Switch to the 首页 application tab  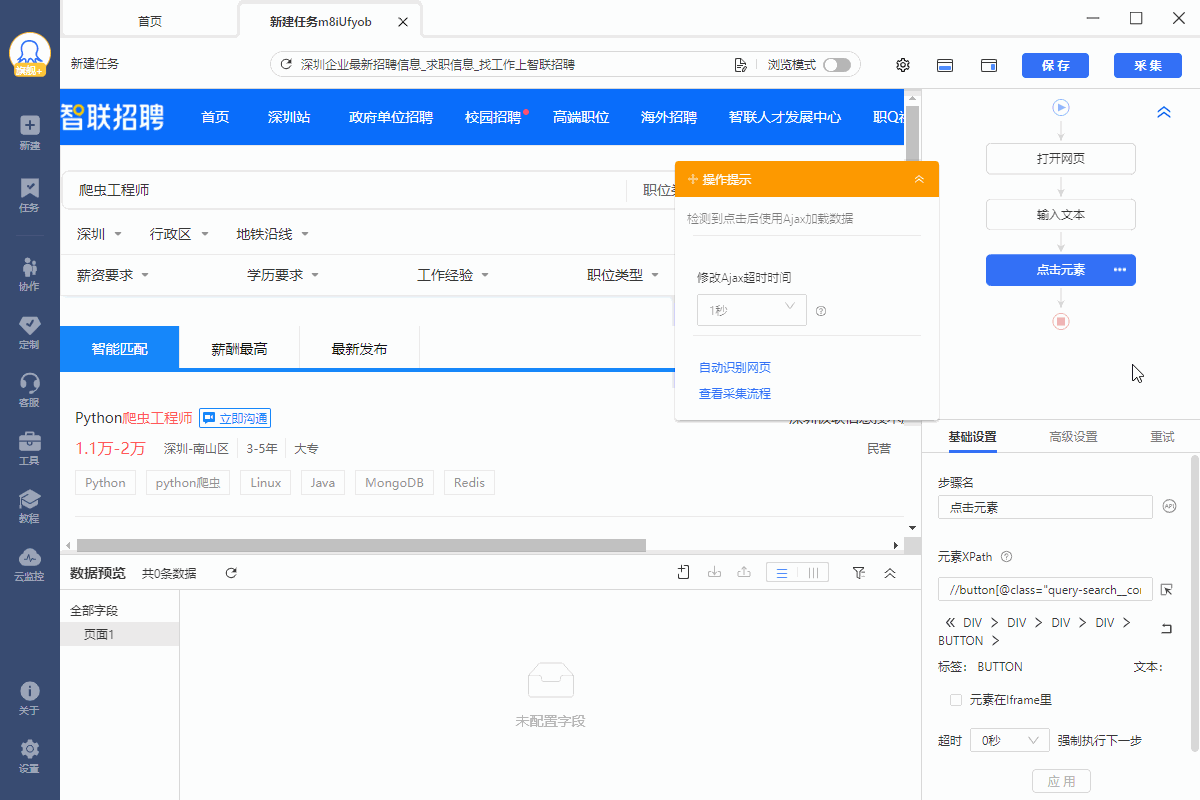coord(150,21)
